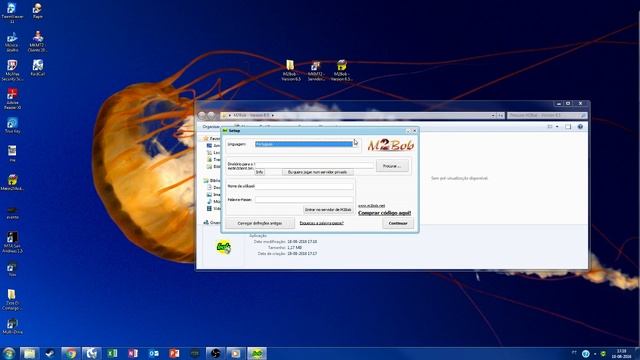Open Google Chrome from taskbar
640x360 pixels.
[71, 353]
